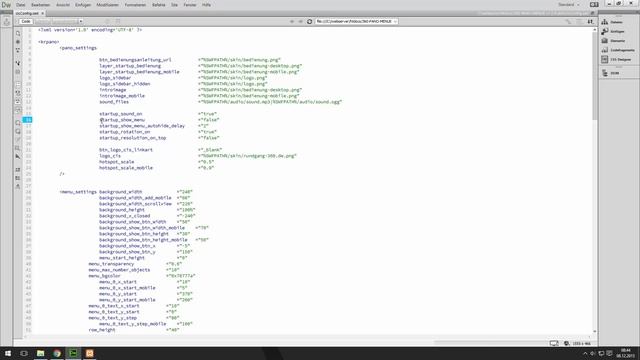
Task: Click the menu_bgcolor attribute line
Action: point(142,276)
